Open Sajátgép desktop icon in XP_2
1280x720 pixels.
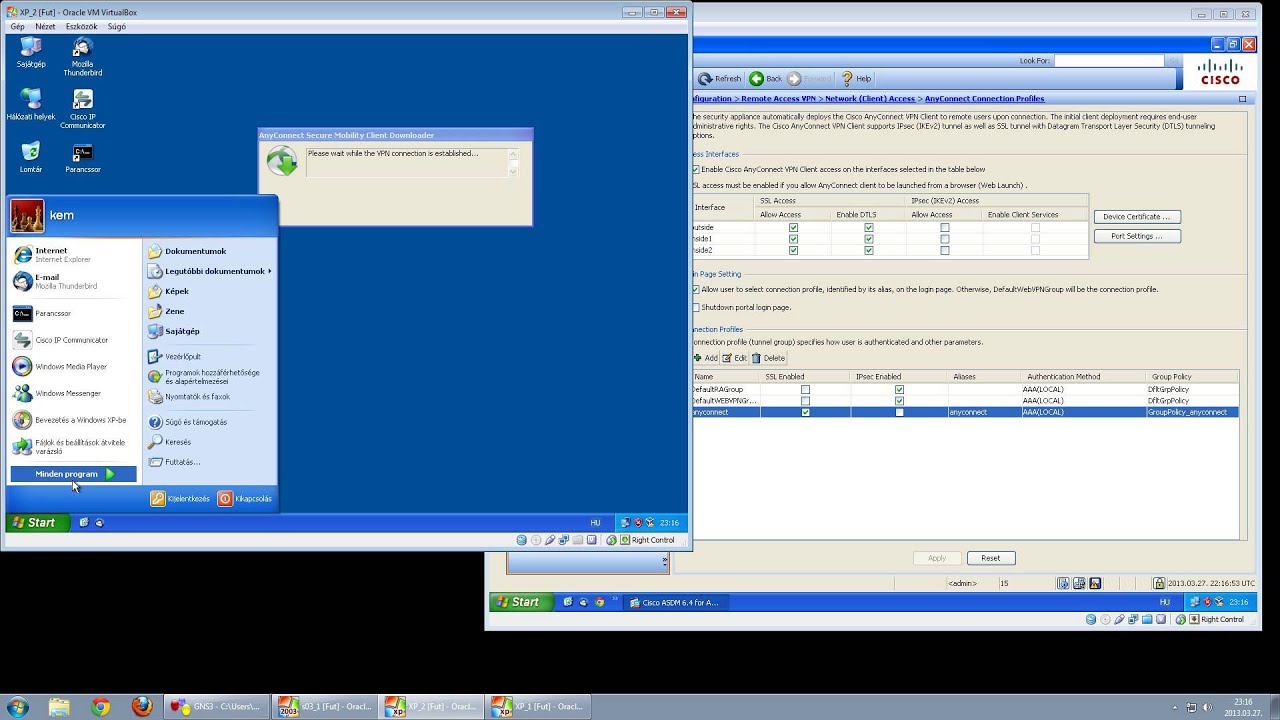[x=31, y=52]
